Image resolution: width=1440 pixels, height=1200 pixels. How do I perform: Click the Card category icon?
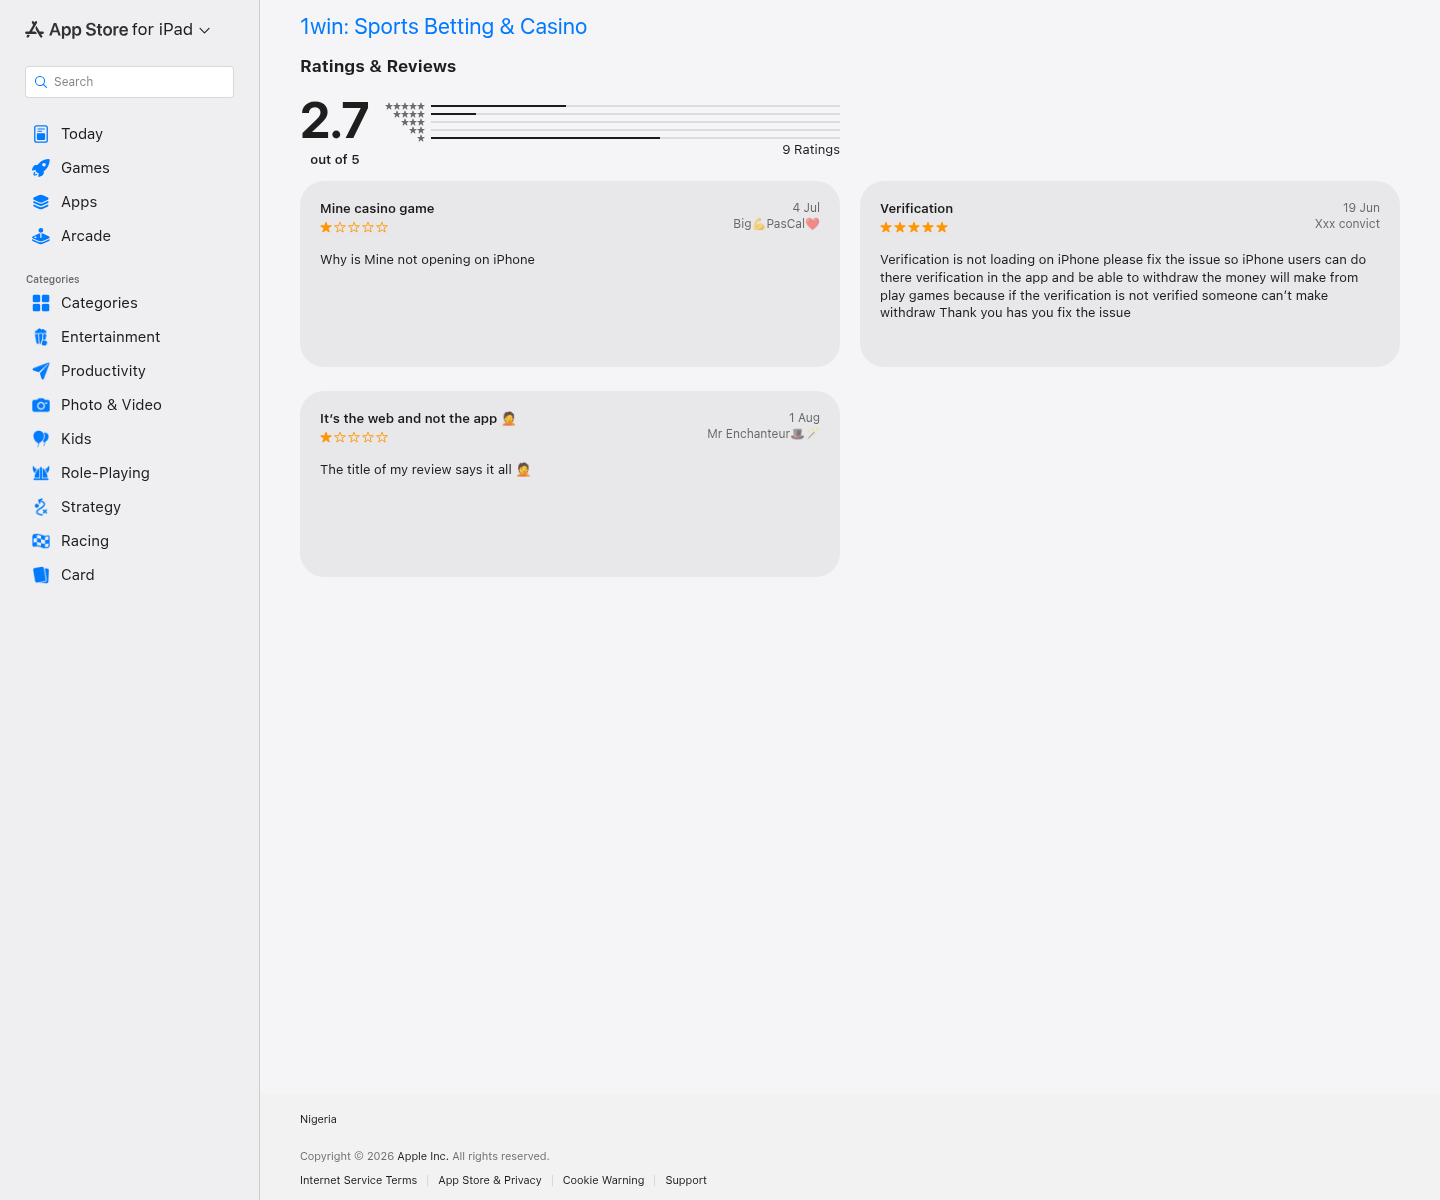tap(41, 575)
